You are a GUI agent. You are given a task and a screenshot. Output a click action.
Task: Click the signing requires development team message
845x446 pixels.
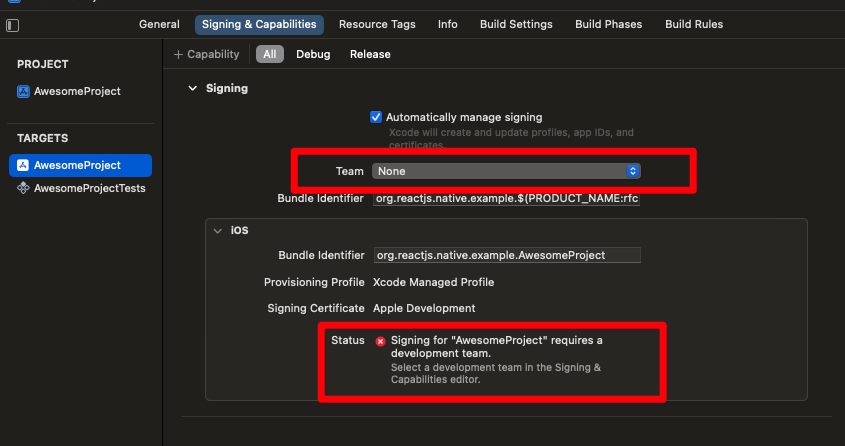click(x=496, y=347)
